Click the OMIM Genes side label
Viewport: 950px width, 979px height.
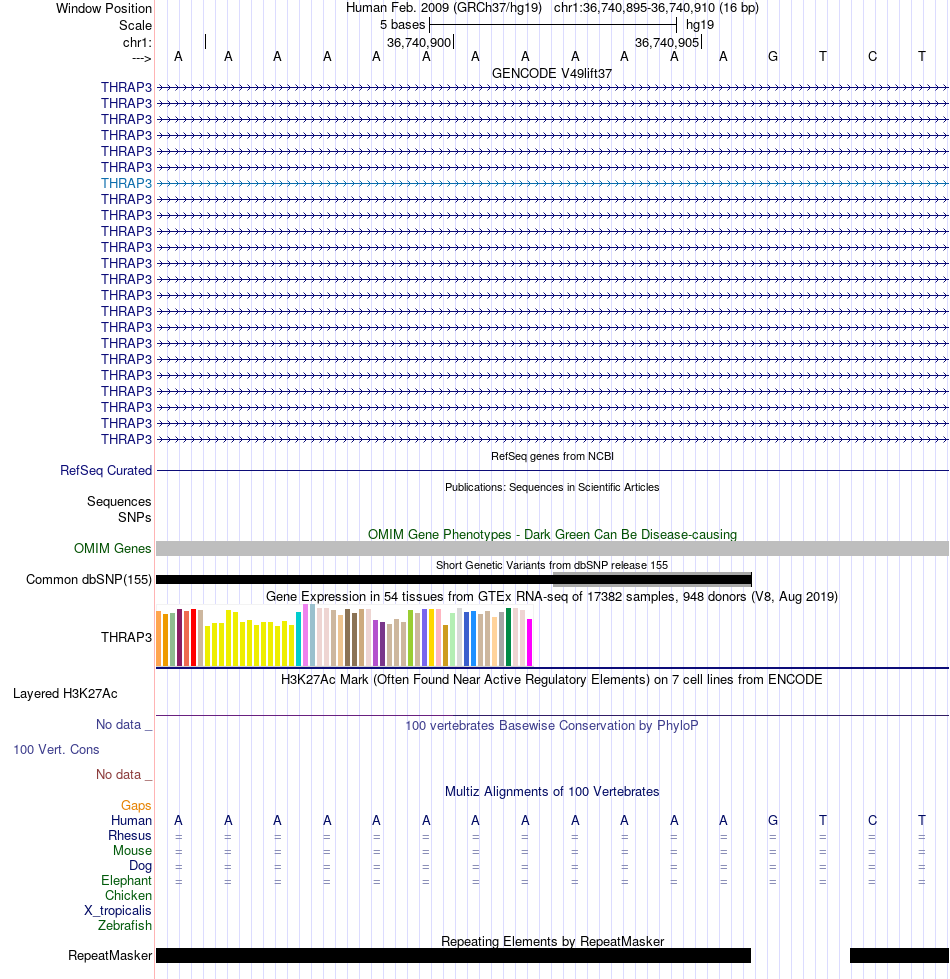point(112,548)
